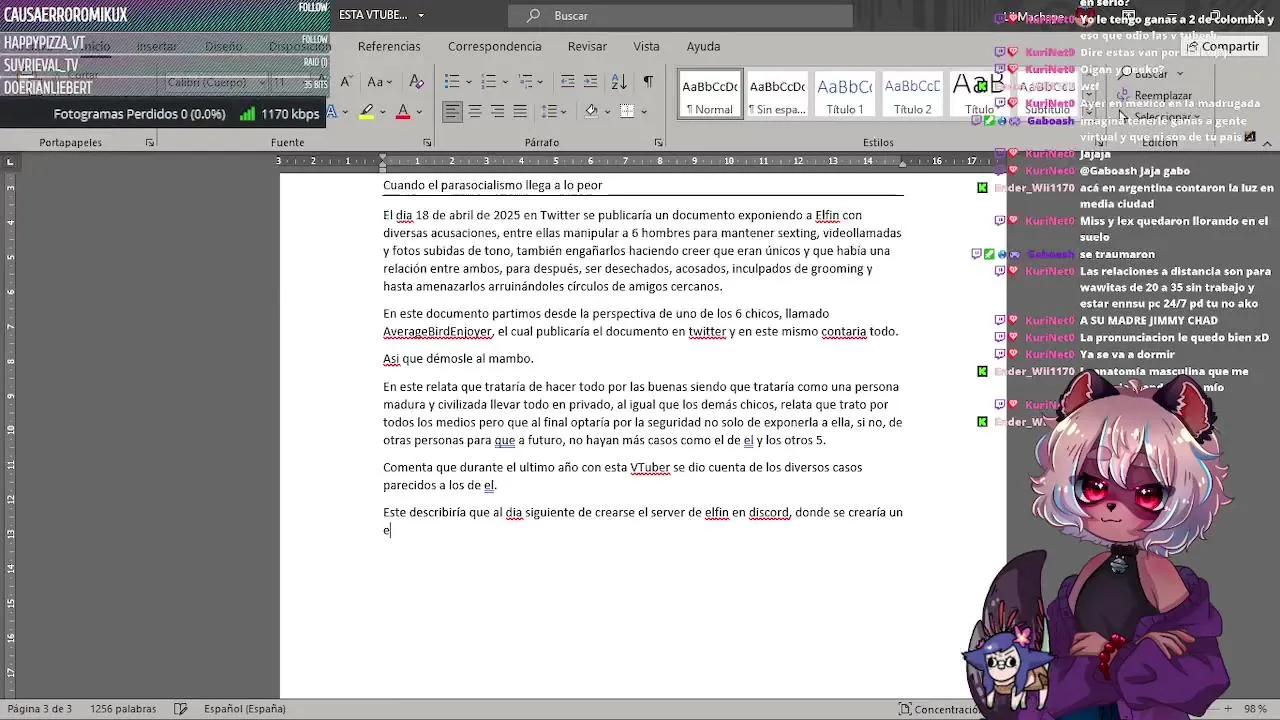The width and height of the screenshot is (1280, 720).
Task: Click the underlined word VTuber in document
Action: click(650, 467)
